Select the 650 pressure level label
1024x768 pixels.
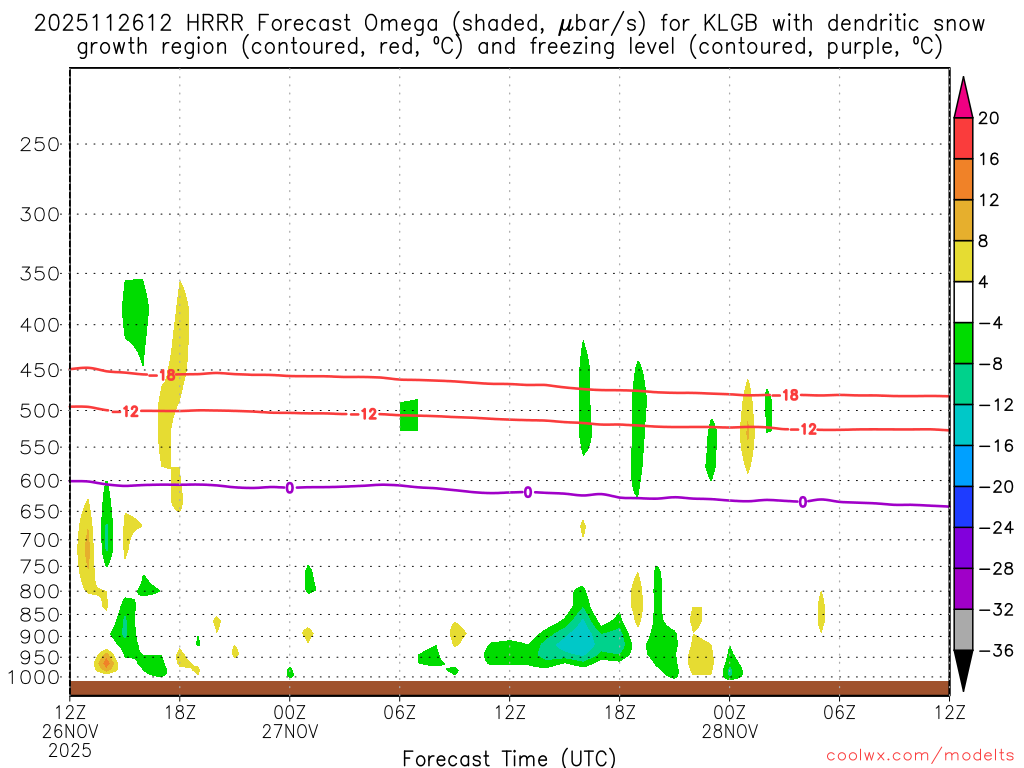(40, 511)
